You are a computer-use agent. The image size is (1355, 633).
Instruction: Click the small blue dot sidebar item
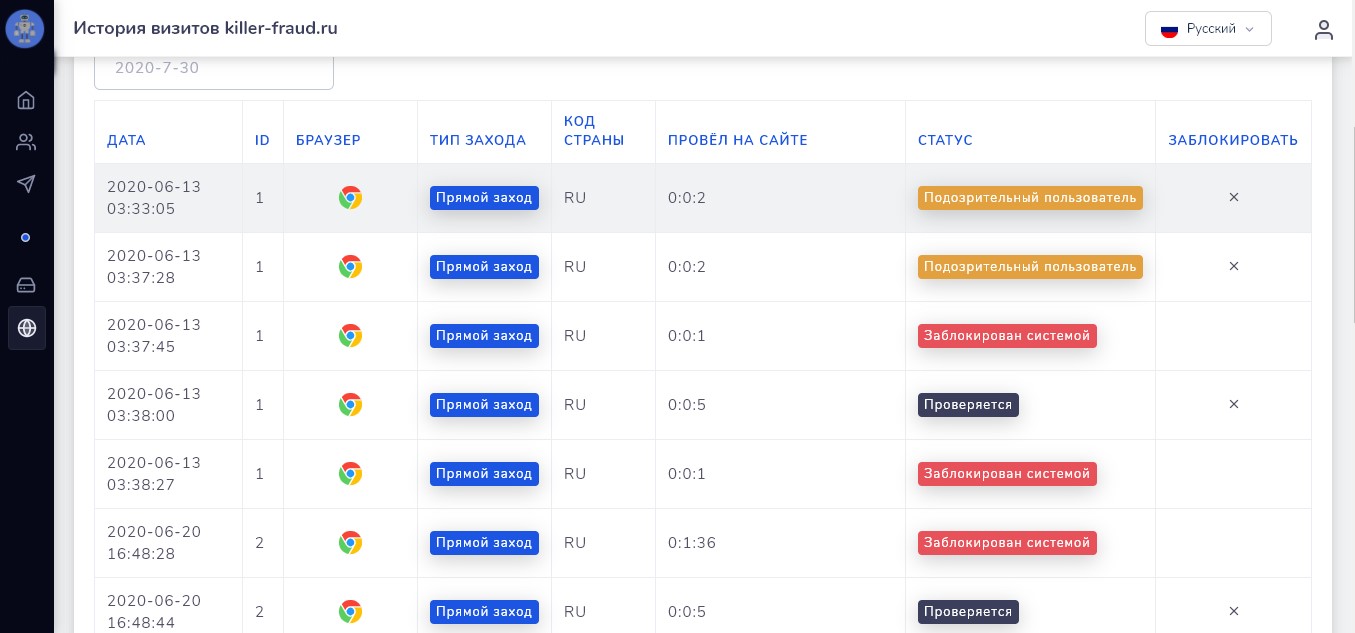(26, 237)
